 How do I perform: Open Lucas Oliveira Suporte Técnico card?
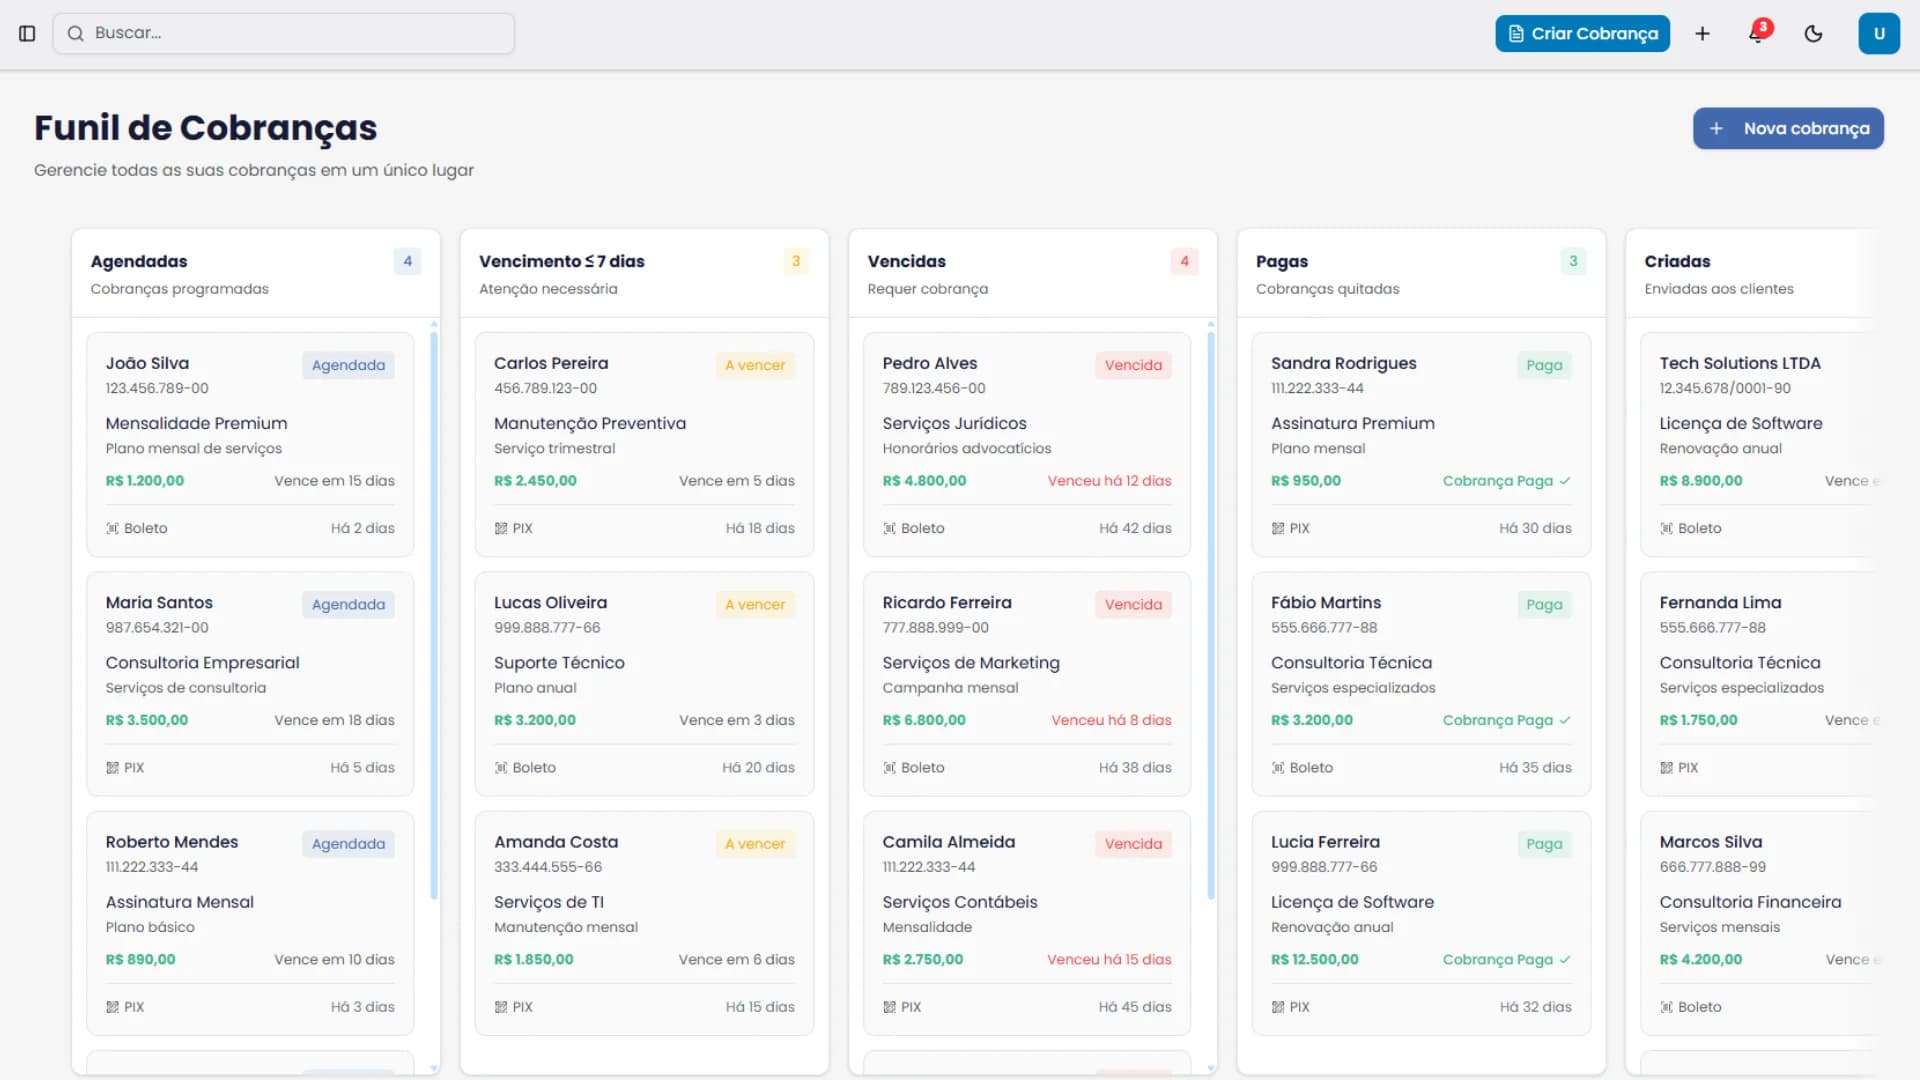(644, 683)
